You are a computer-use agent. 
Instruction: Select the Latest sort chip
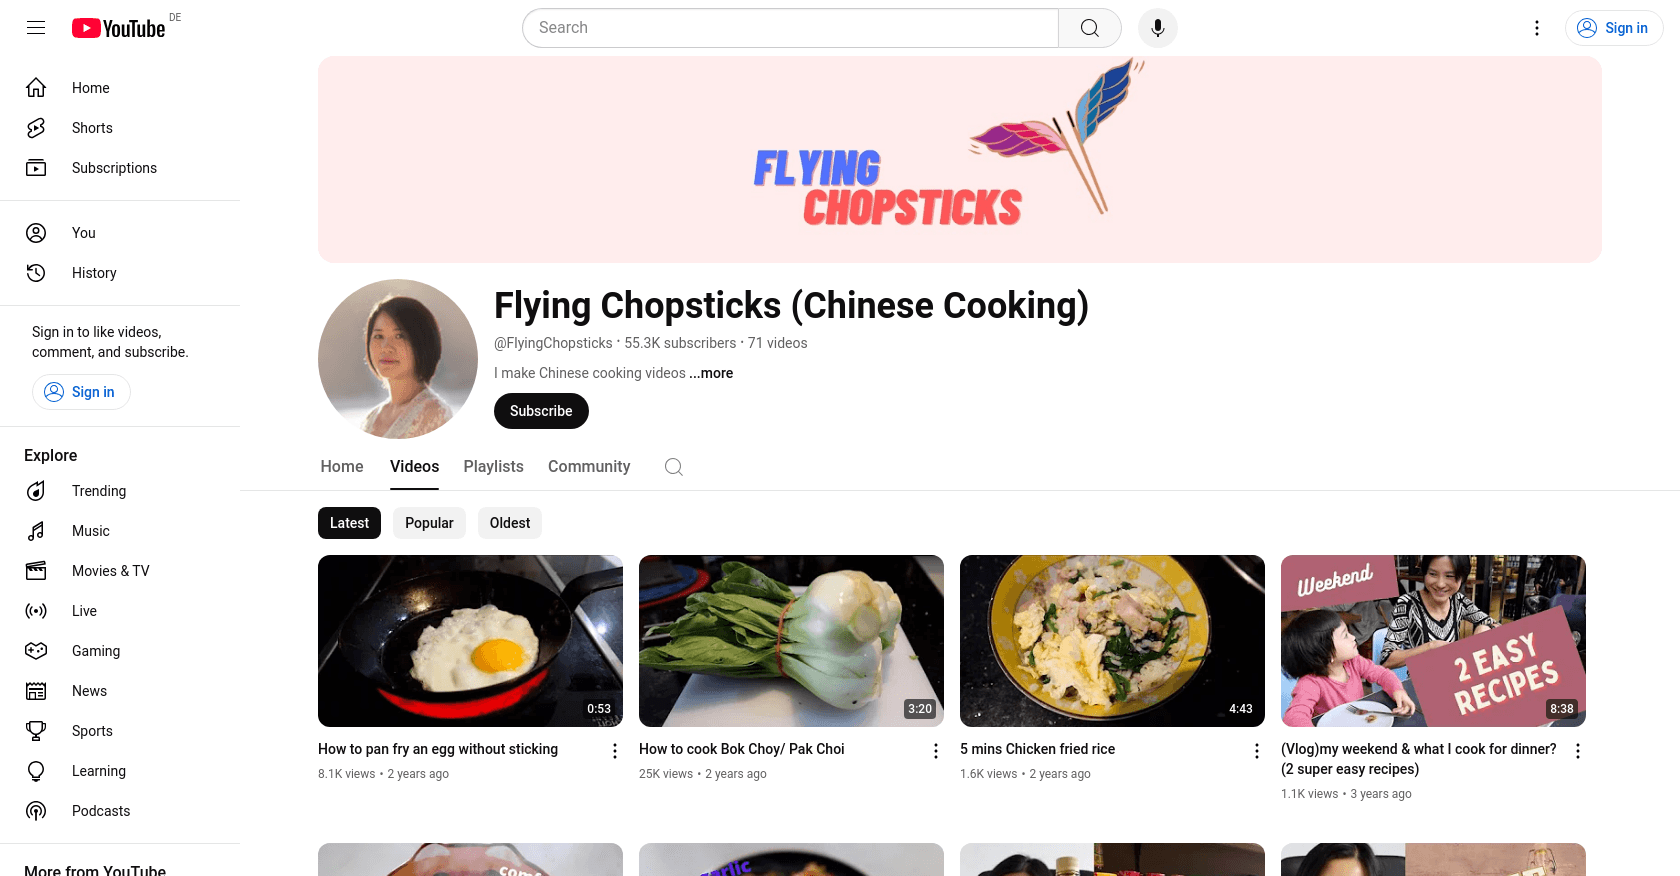(x=349, y=523)
